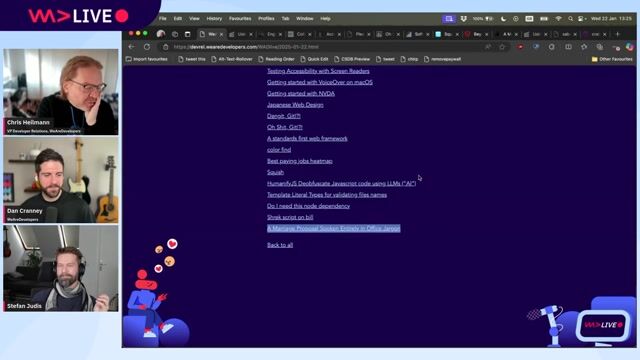Image resolution: width=640 pixels, height=360 pixels.
Task: Open site information lock icon in address bar
Action: pyautogui.click(x=165, y=47)
